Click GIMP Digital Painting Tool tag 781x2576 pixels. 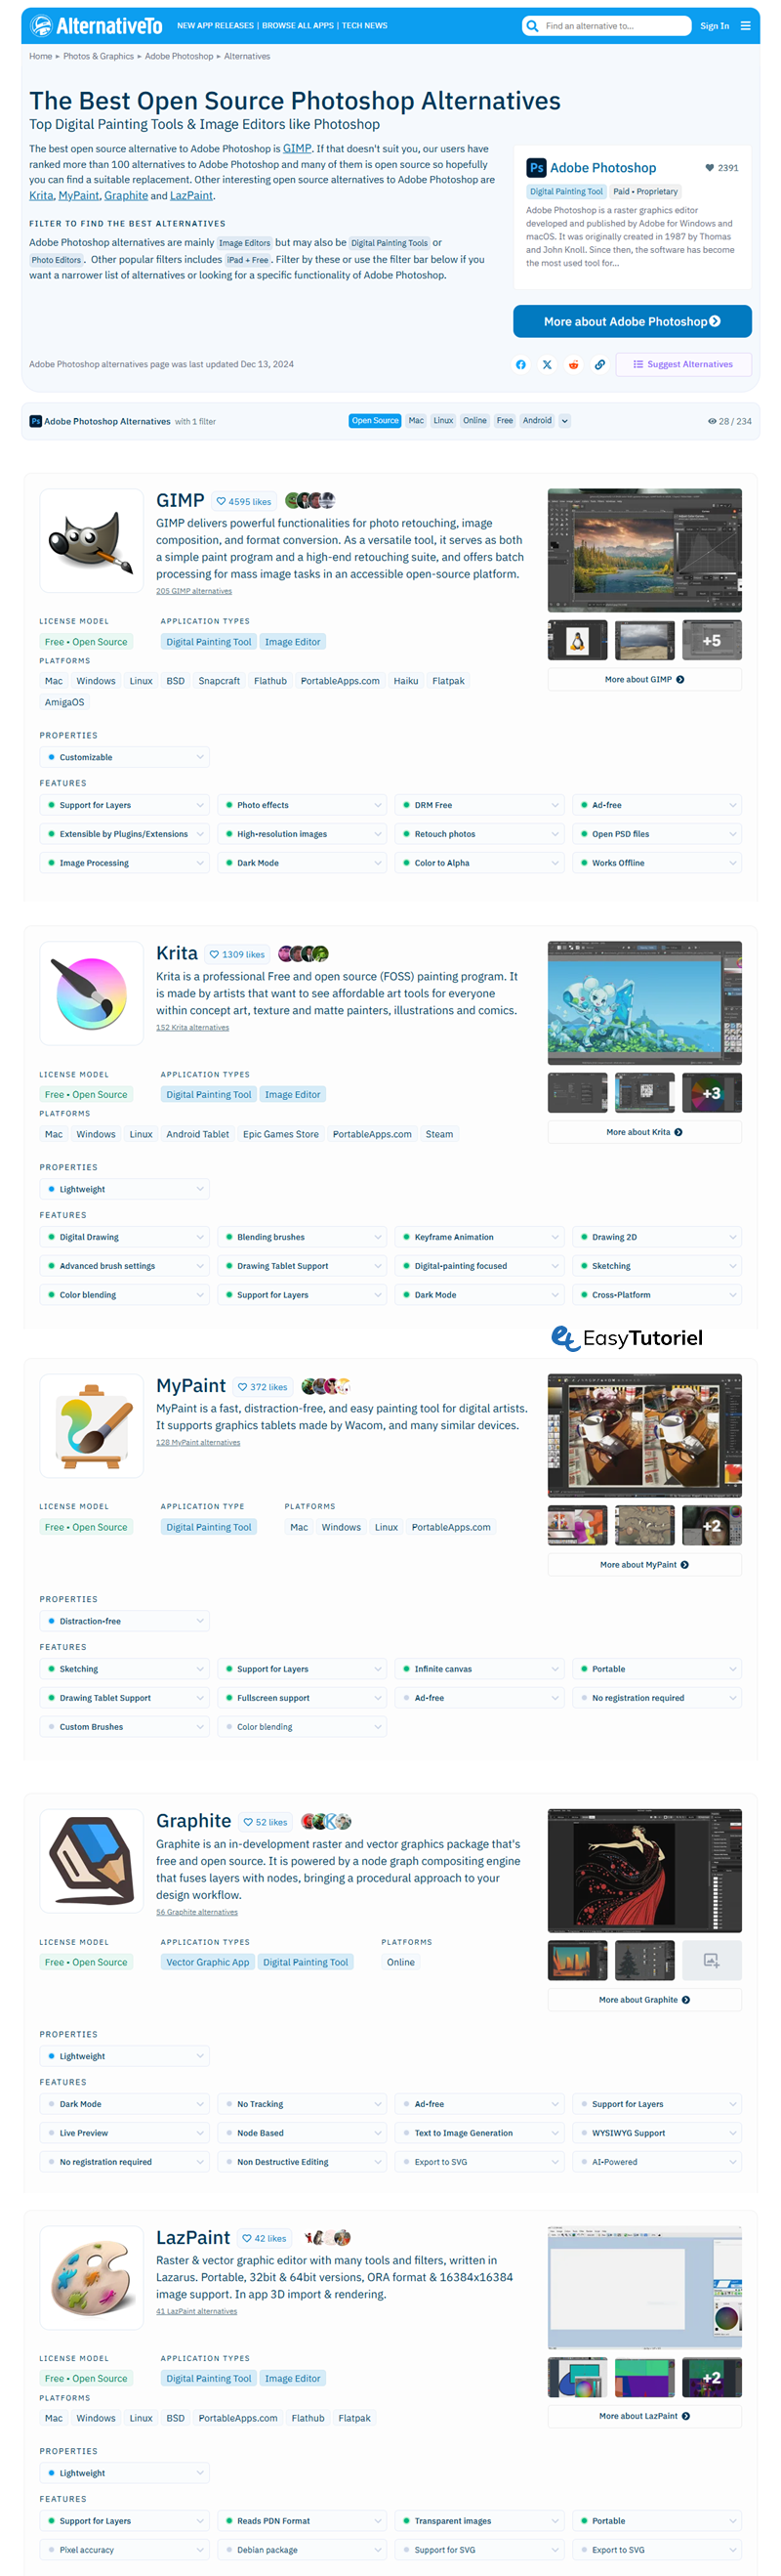(x=209, y=642)
